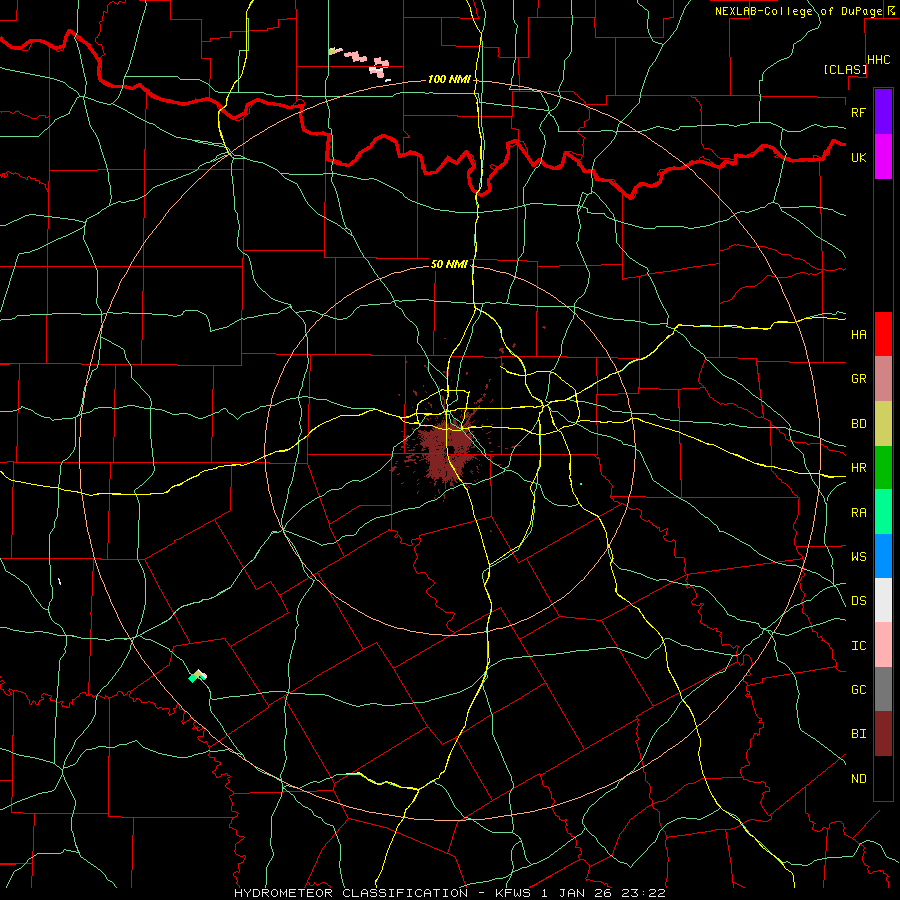This screenshot has width=900, height=900.
Task: Click the "HA" legend label
Action: pos(858,334)
